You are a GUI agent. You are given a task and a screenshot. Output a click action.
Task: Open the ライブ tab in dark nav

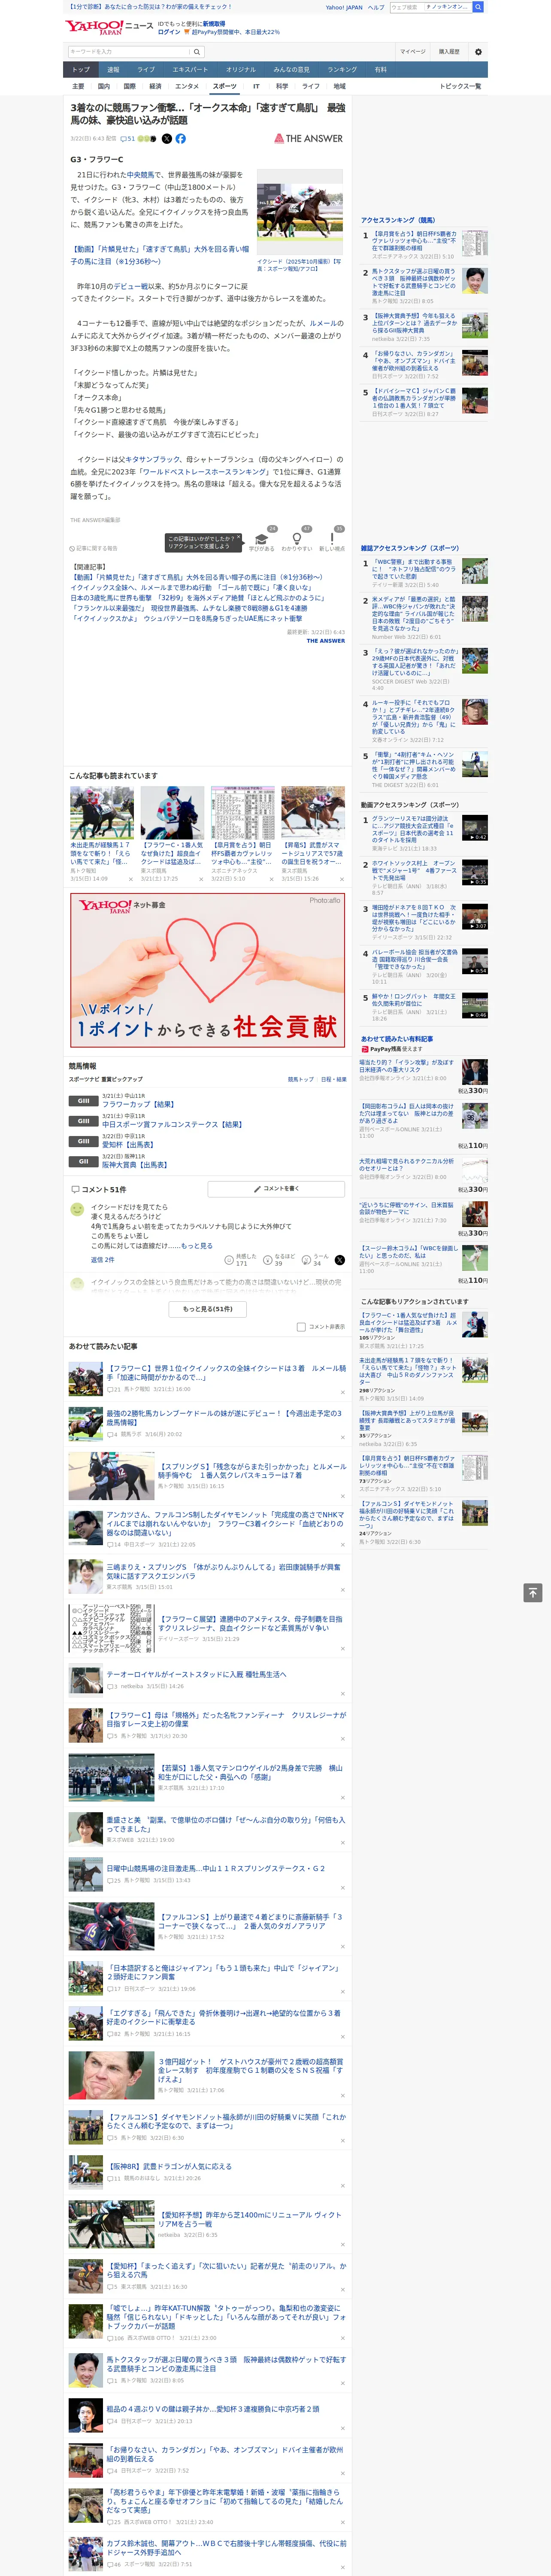[x=146, y=70]
